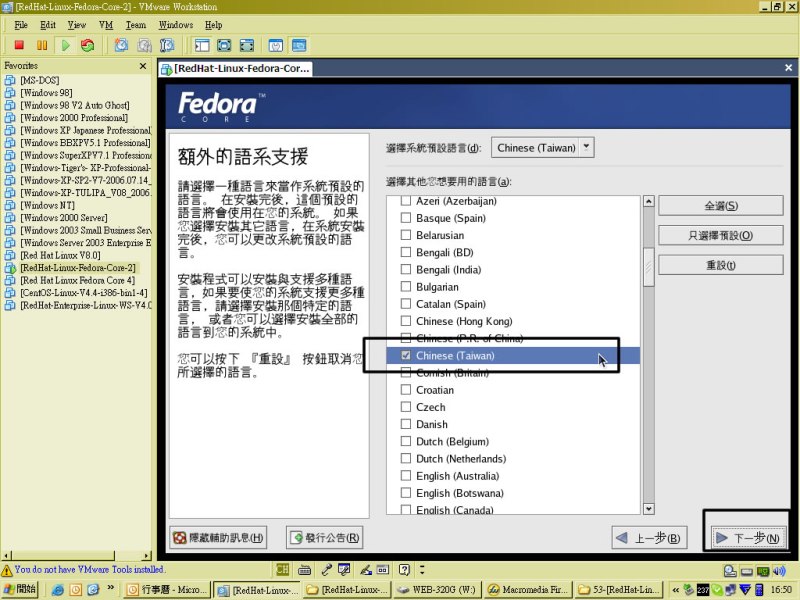Click the Revert to snapshot icon
The image size is (800, 600).
[x=144, y=45]
